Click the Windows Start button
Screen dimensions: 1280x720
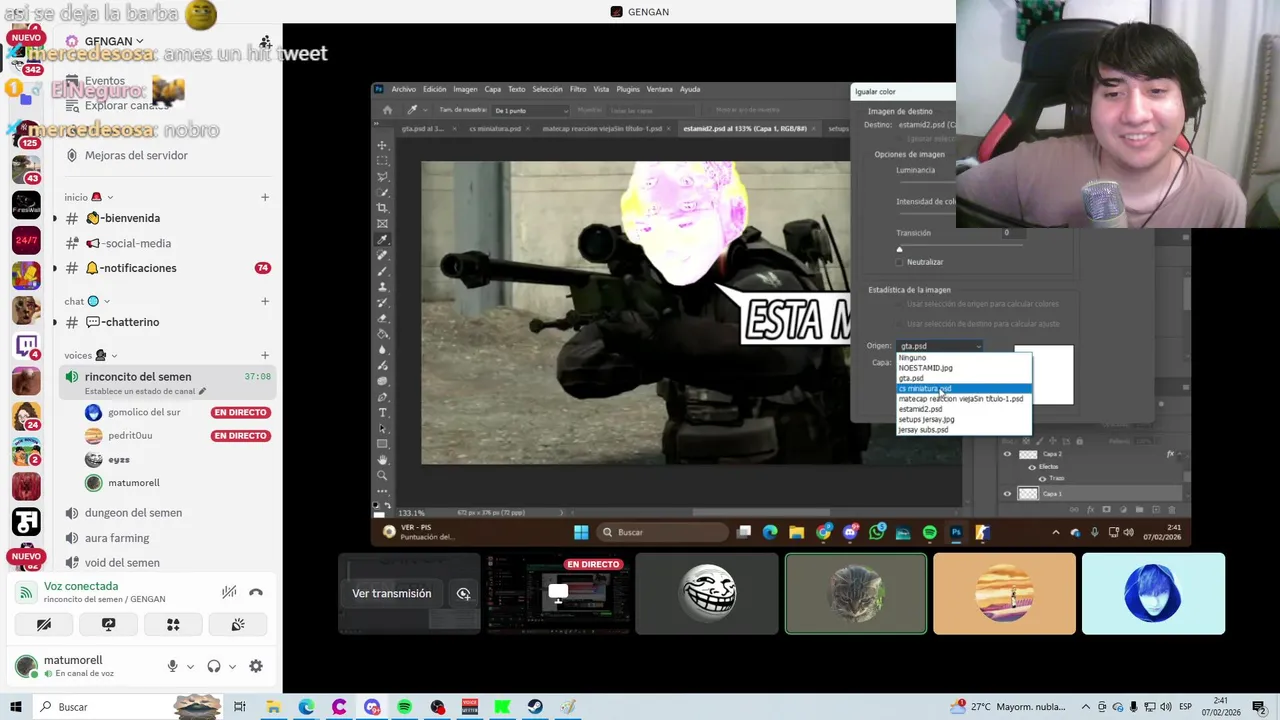click(16, 707)
